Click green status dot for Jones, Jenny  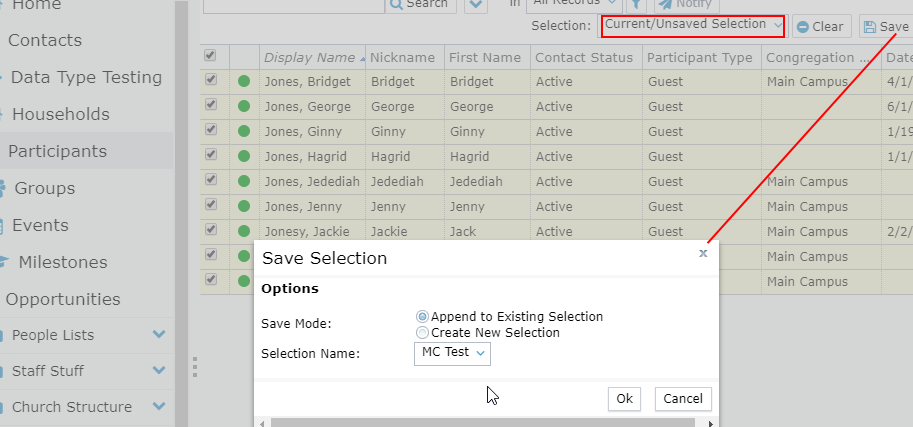coord(244,206)
